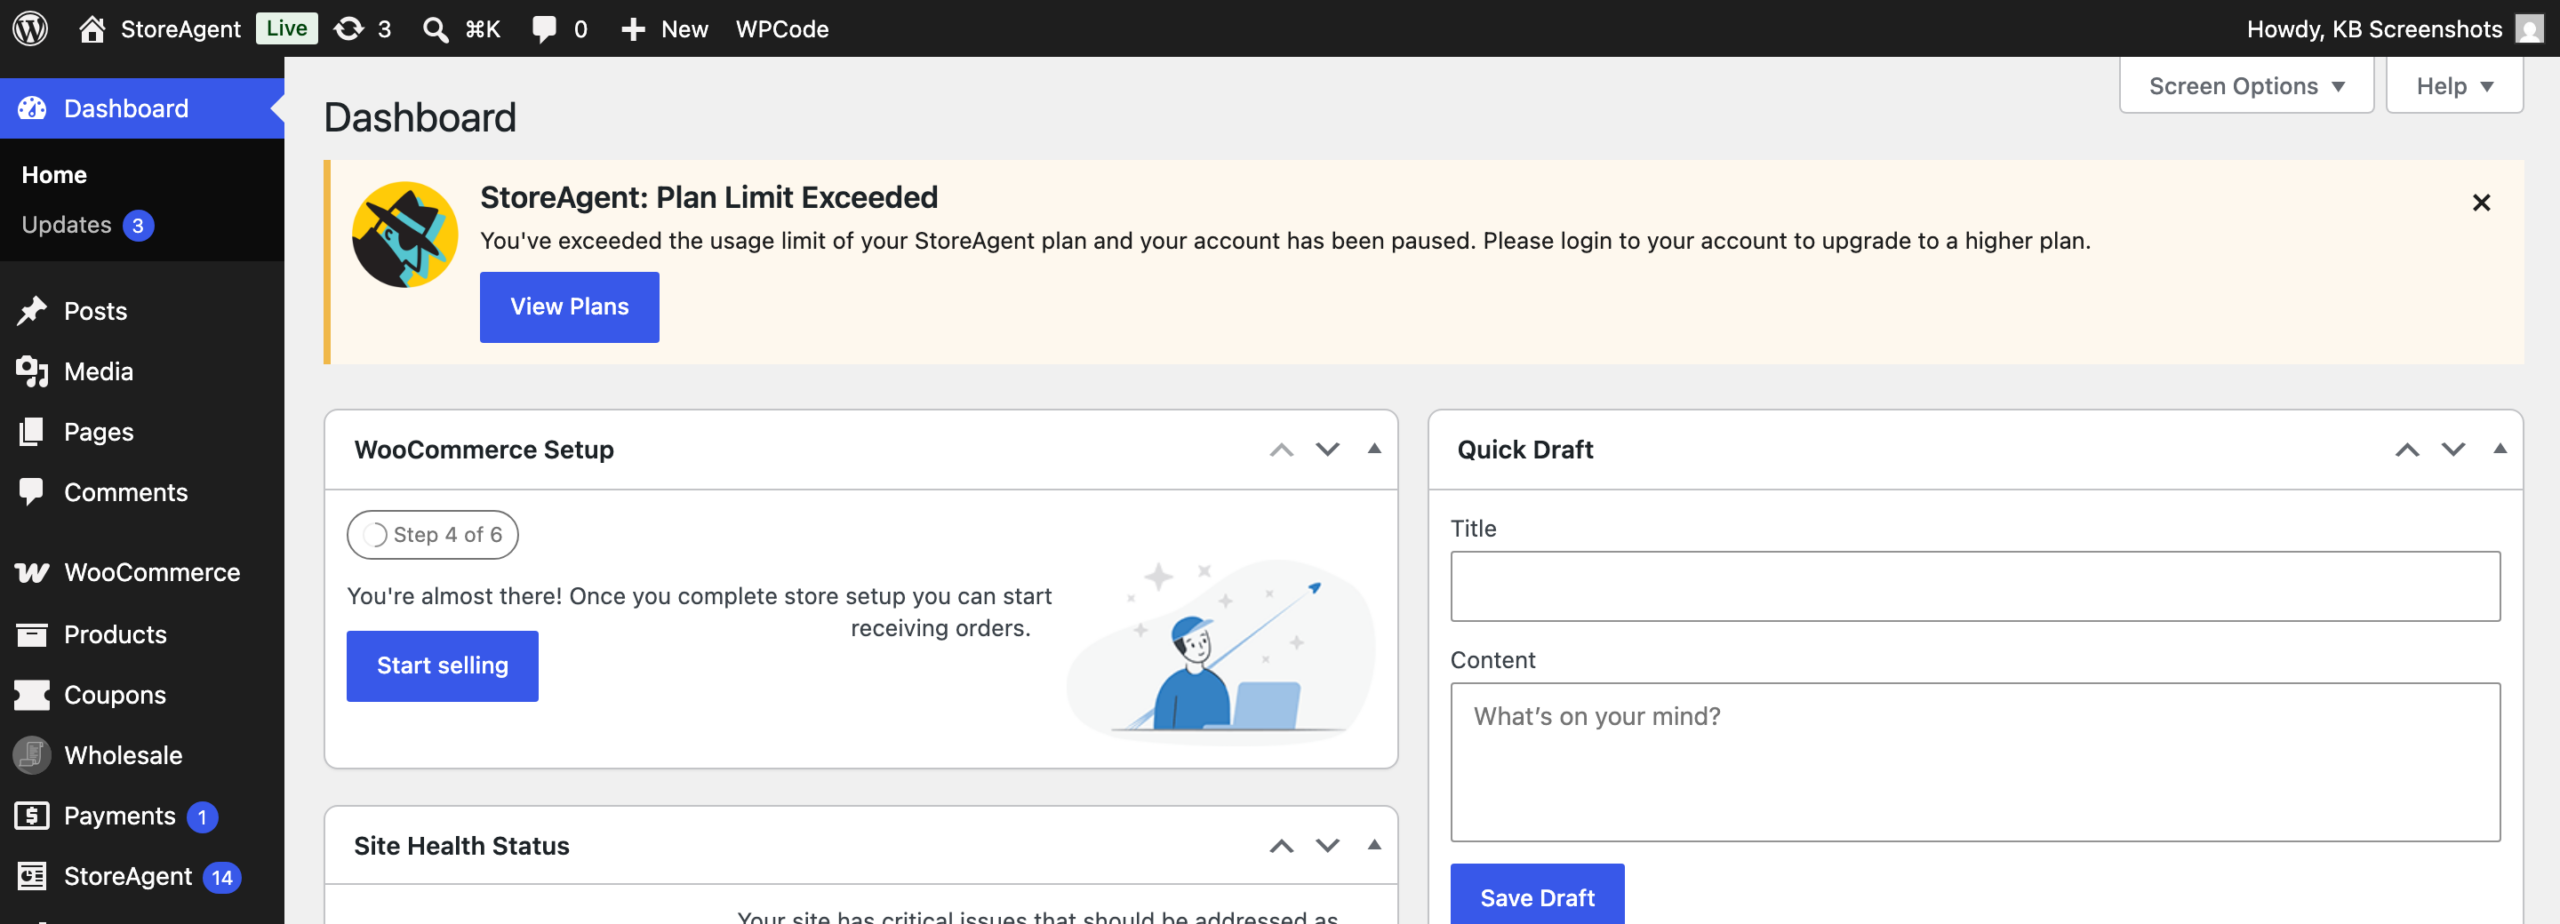Click the Products box icon

32,634
